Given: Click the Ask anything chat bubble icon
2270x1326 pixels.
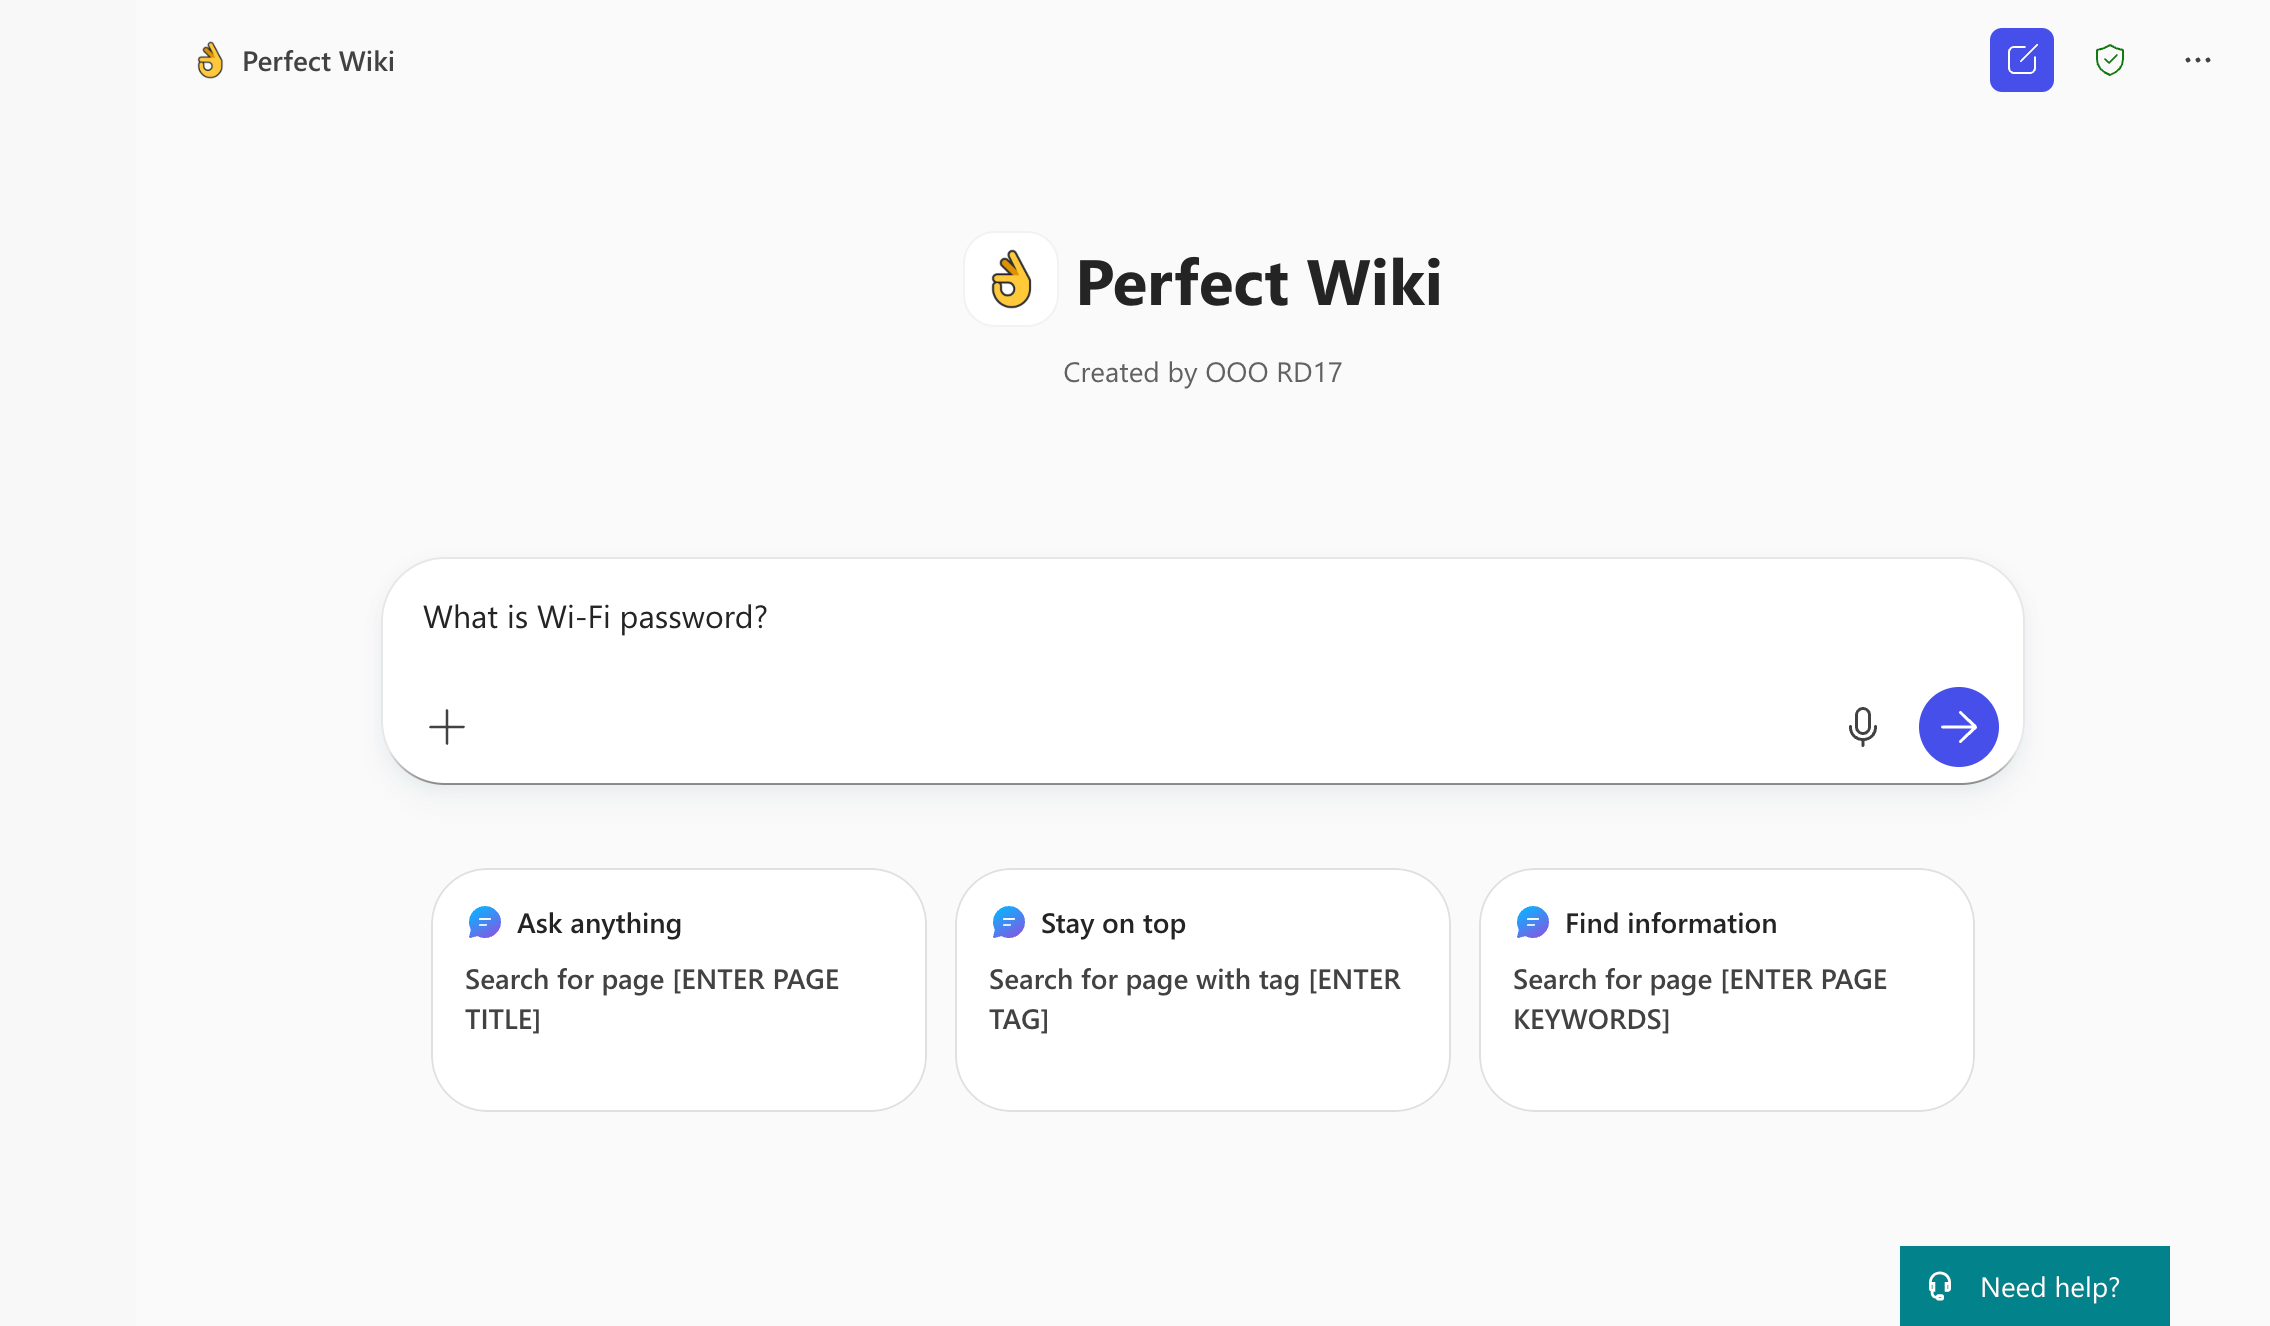Looking at the screenshot, I should pos(484,922).
